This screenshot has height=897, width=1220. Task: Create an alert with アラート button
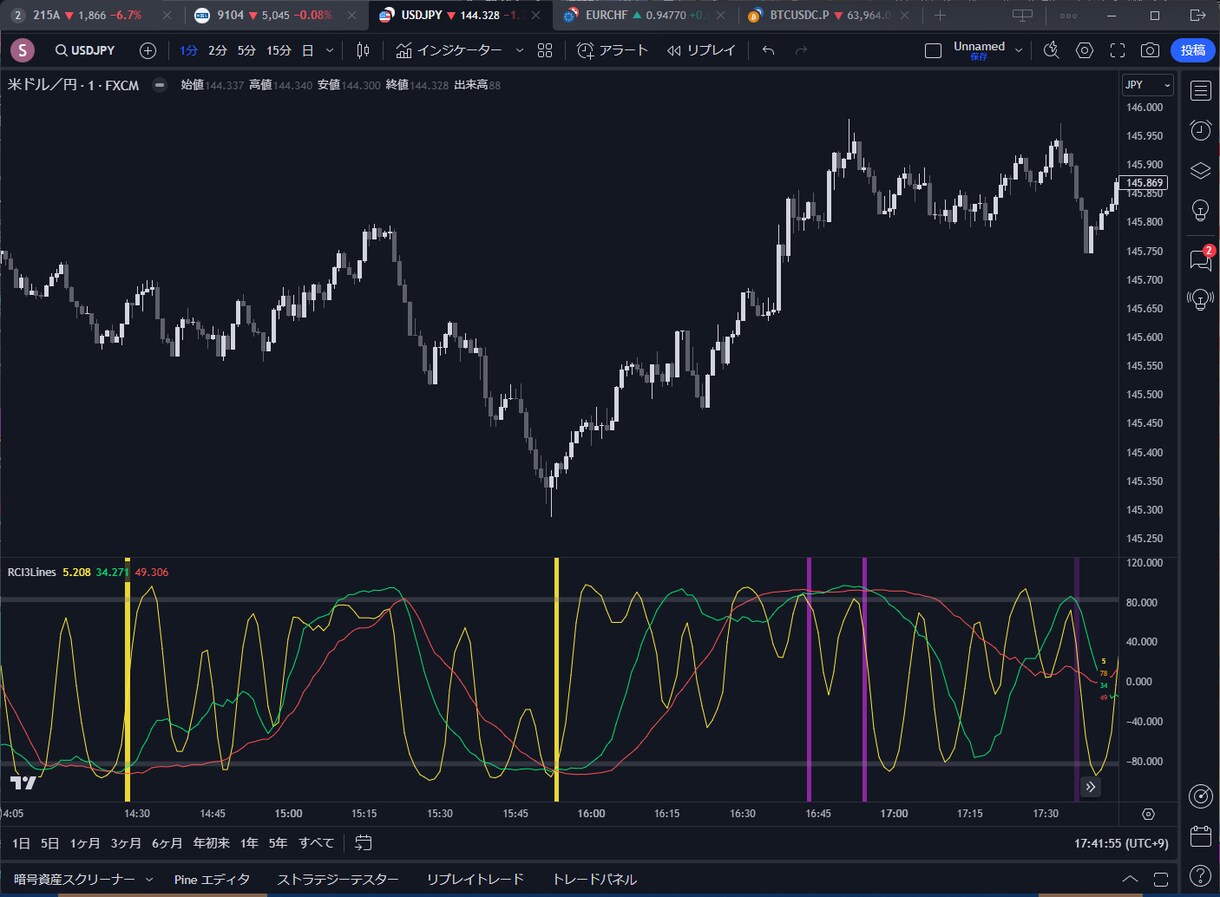pyautogui.click(x=613, y=51)
